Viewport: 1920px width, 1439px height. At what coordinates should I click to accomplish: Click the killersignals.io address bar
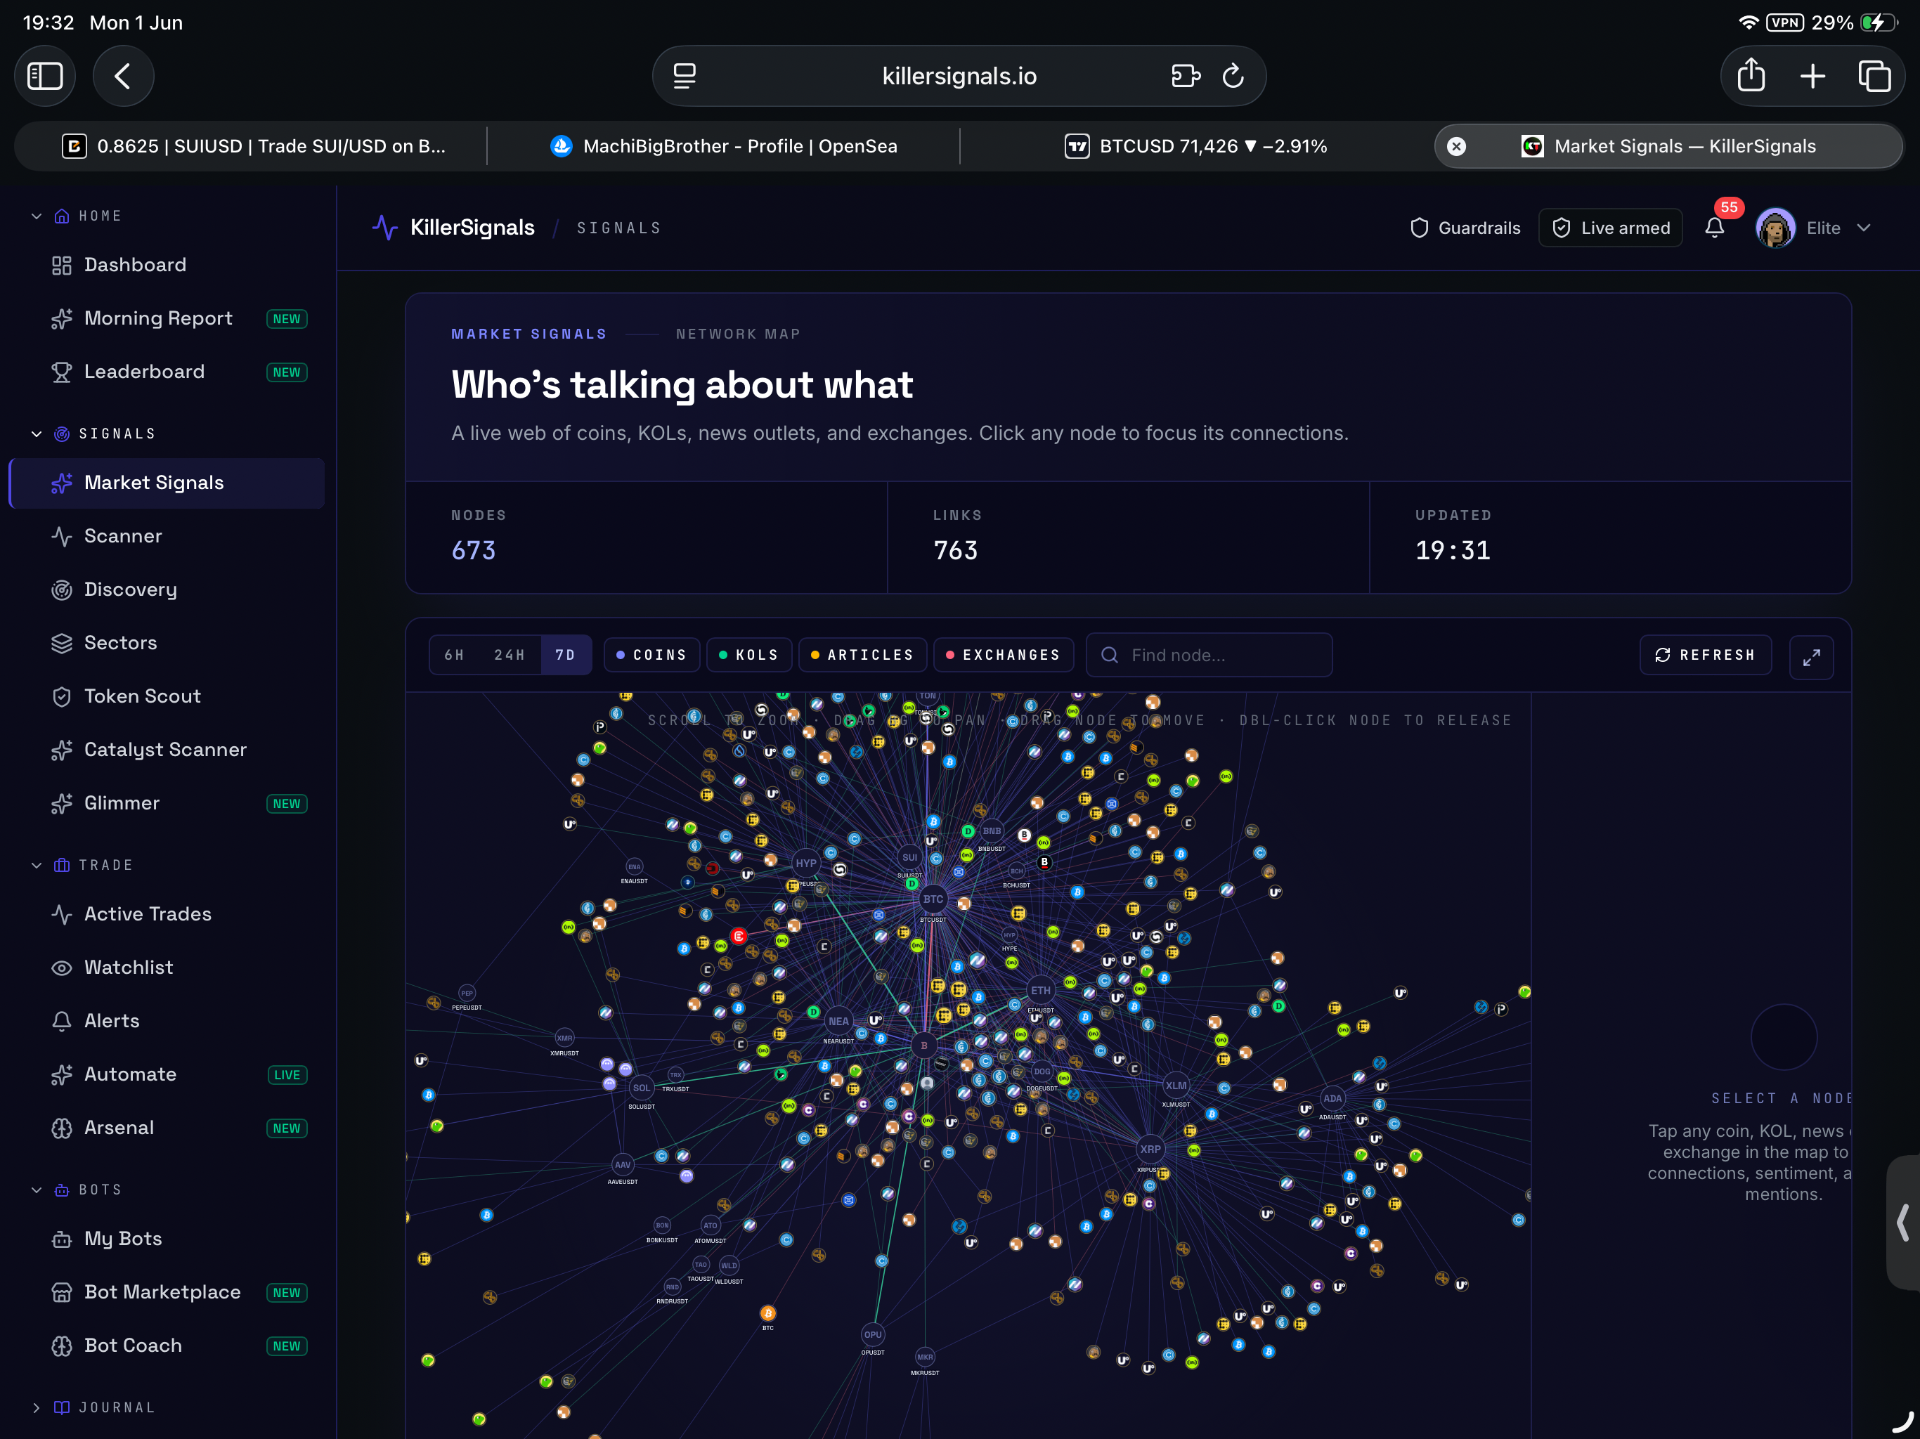pos(959,76)
